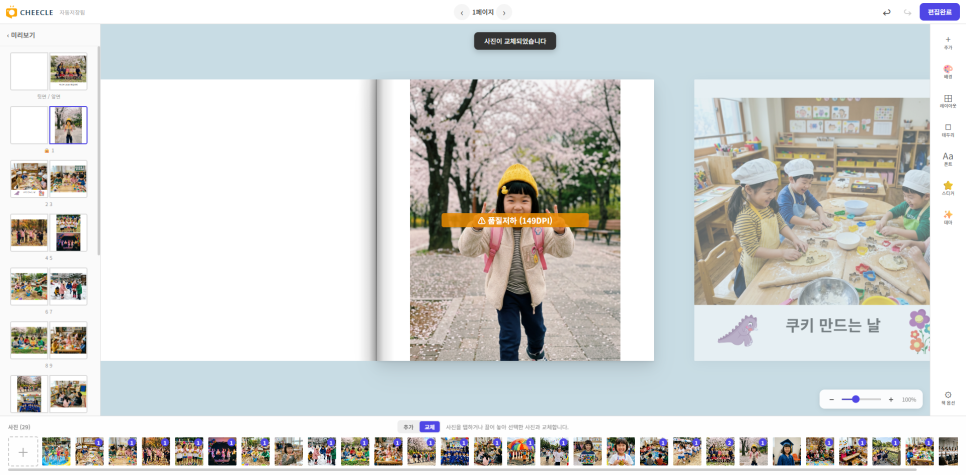Open the Aa 폰트 font tool
Screen dimensions: 966x475
(948, 160)
